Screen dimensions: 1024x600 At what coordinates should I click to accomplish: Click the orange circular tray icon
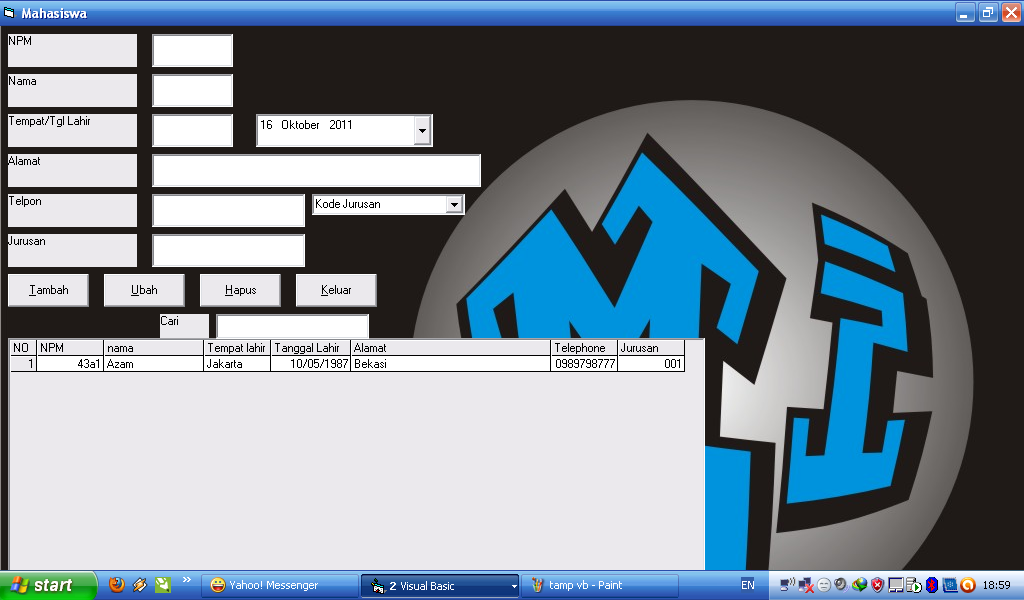click(968, 586)
